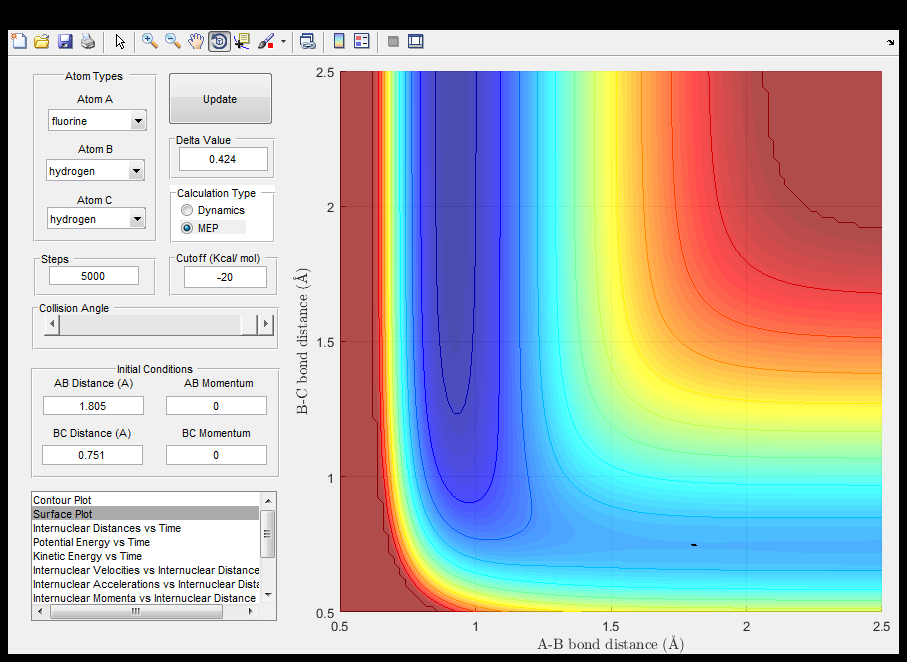Open a file with the folder icon

tap(41, 41)
